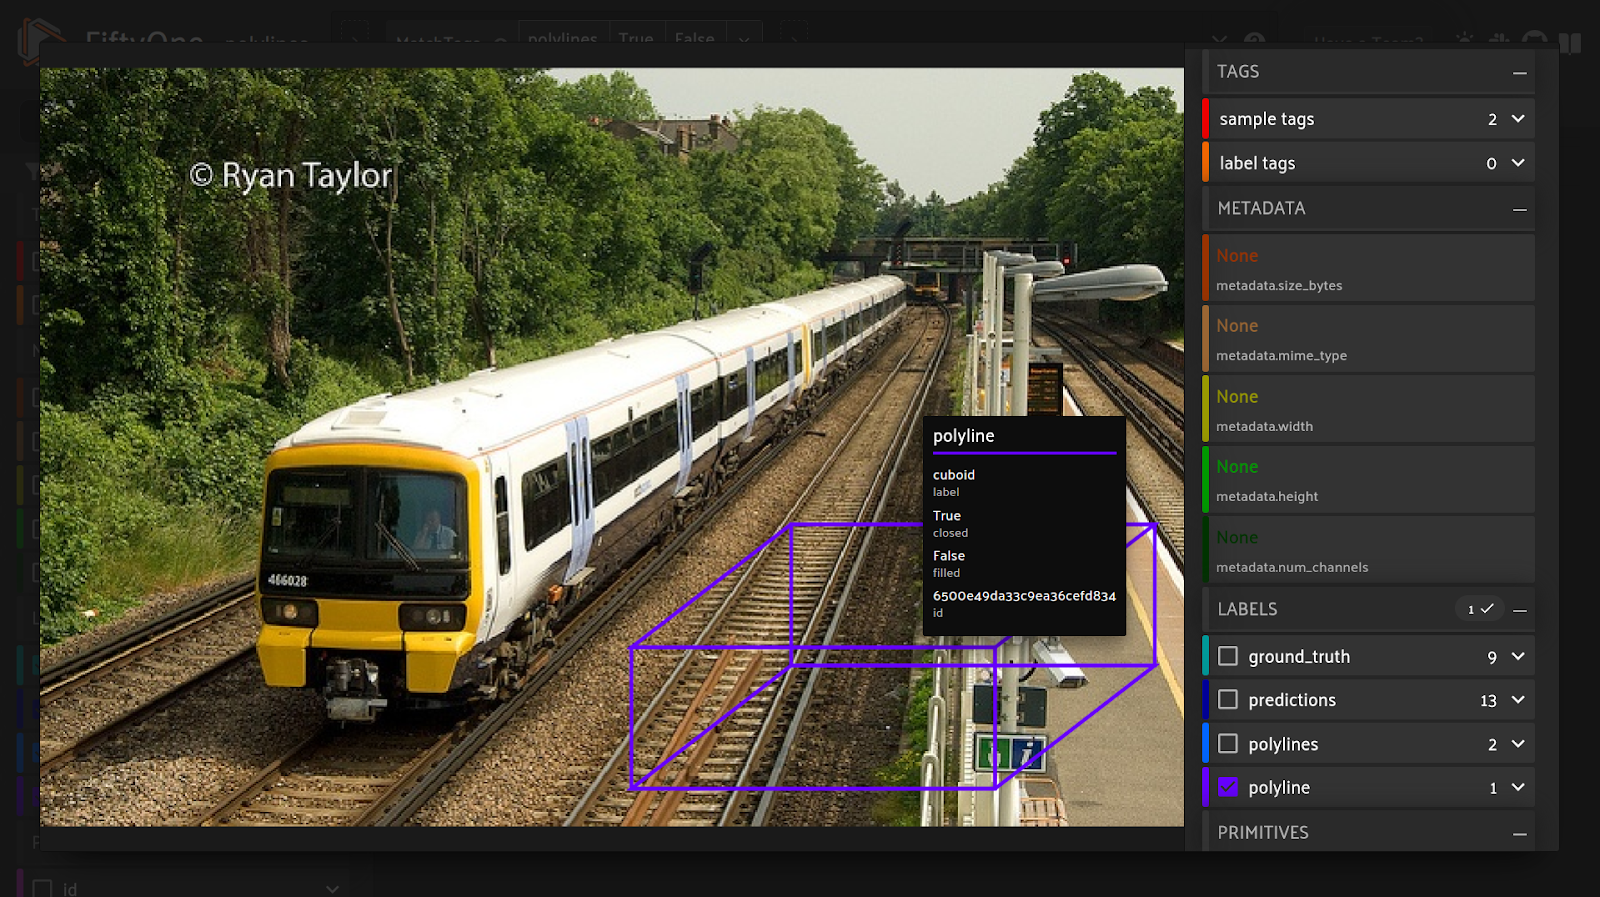Click the predictions count of 13
This screenshot has width=1600, height=897.
click(1488, 701)
